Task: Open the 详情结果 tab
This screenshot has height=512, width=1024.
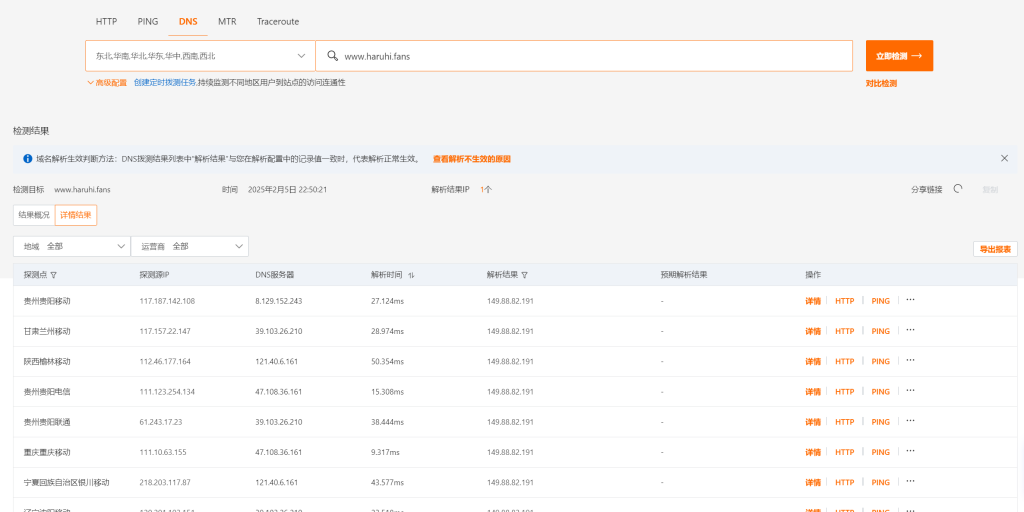Action: coord(76,215)
